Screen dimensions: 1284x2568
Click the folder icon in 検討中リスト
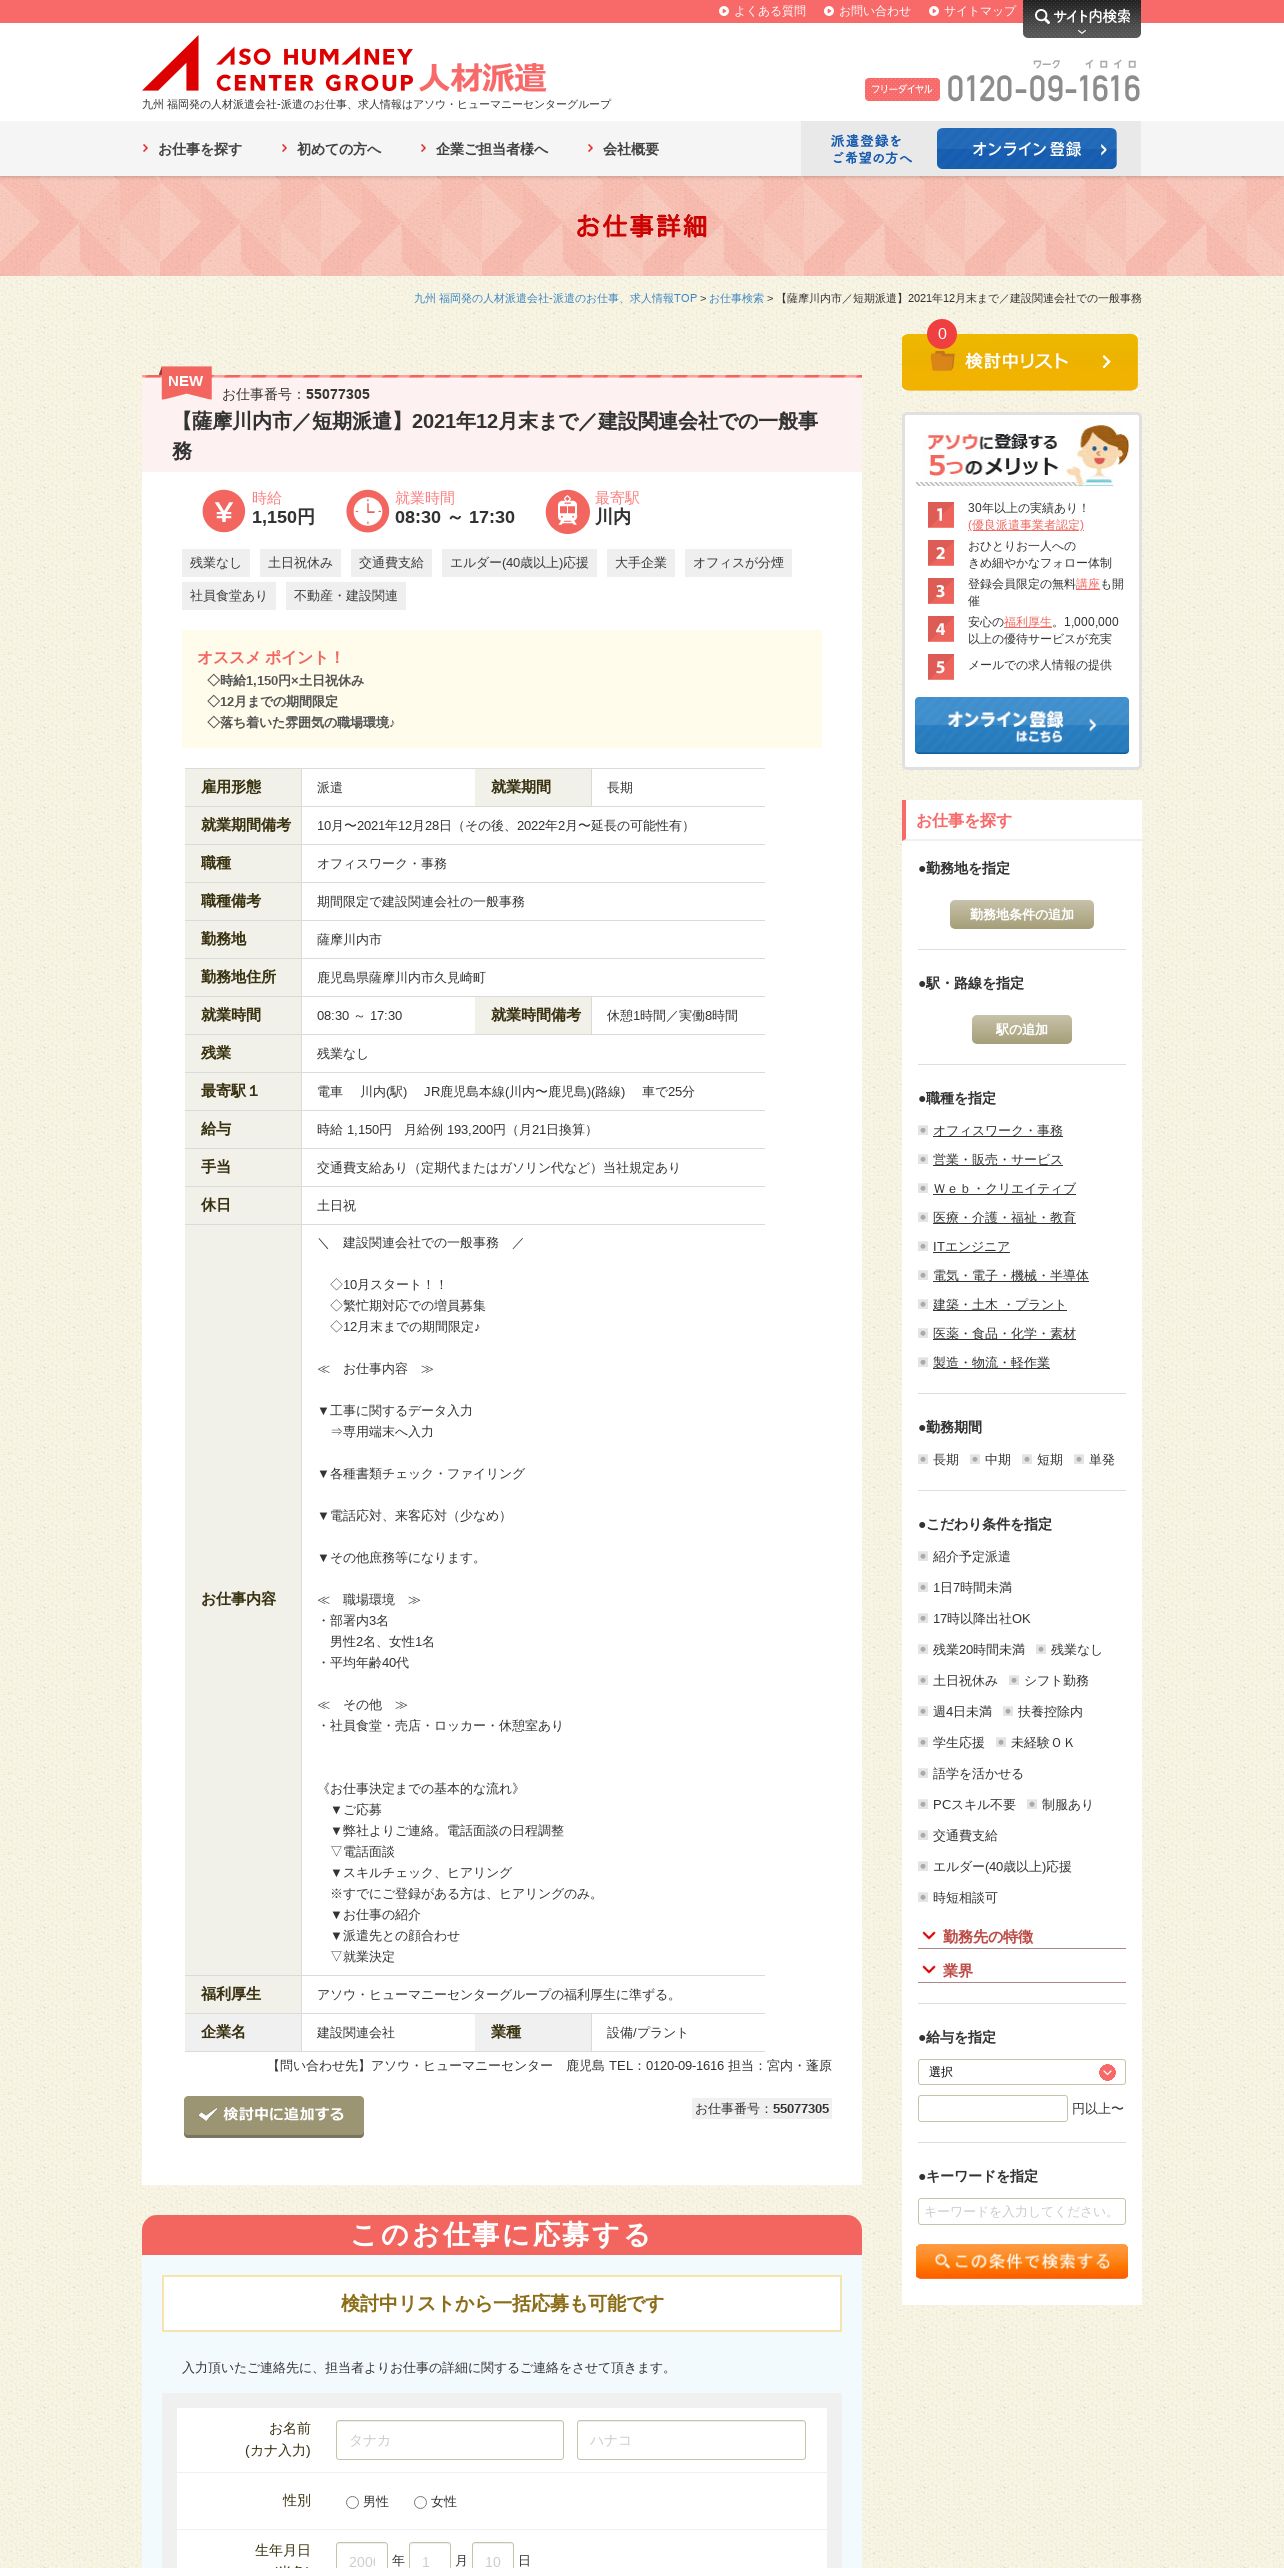coord(942,361)
